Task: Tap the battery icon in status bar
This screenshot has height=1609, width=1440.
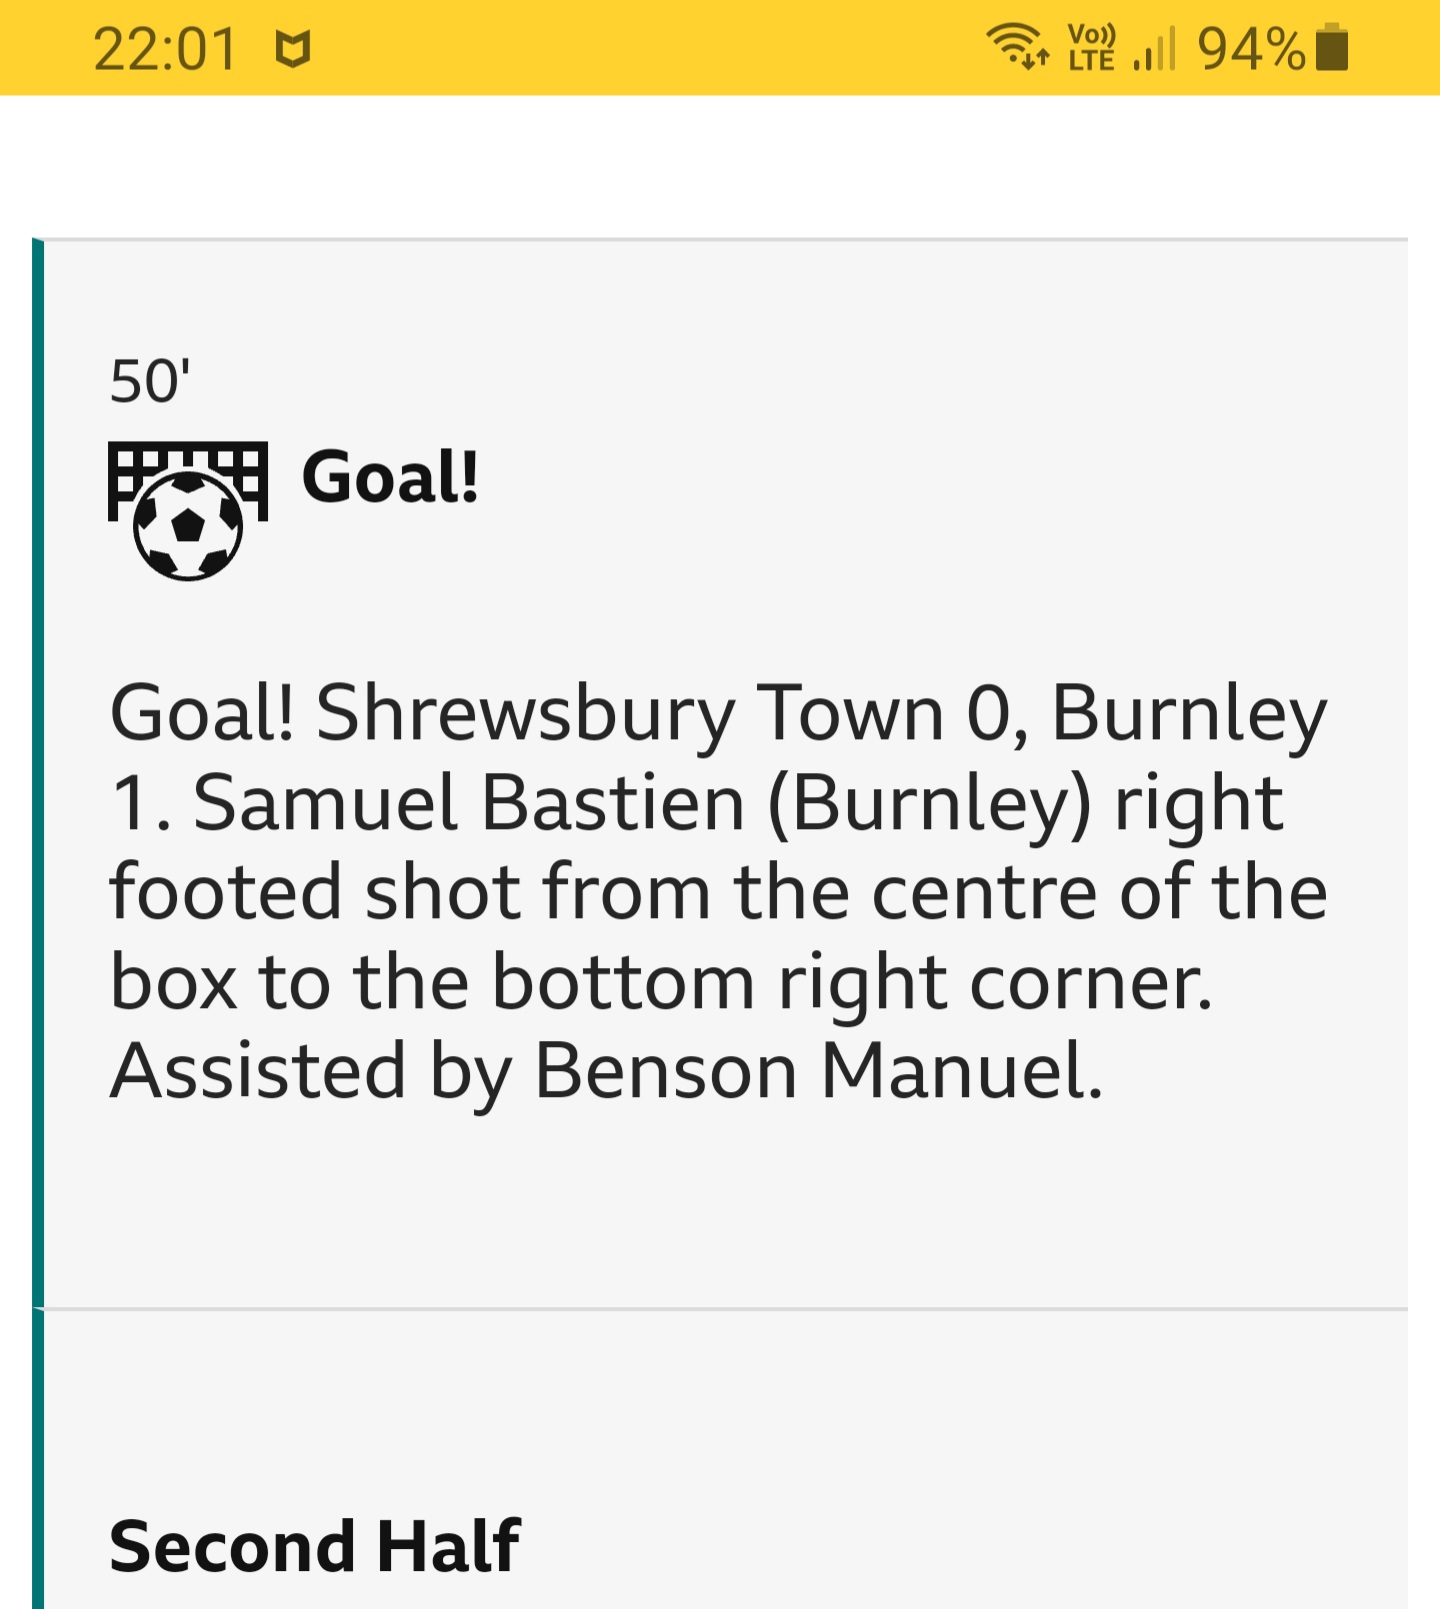Action: pyautogui.click(x=1332, y=47)
